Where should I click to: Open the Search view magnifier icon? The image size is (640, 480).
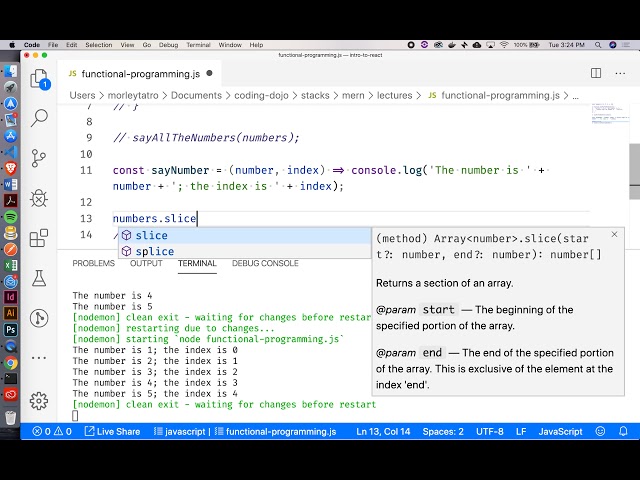pos(39,118)
